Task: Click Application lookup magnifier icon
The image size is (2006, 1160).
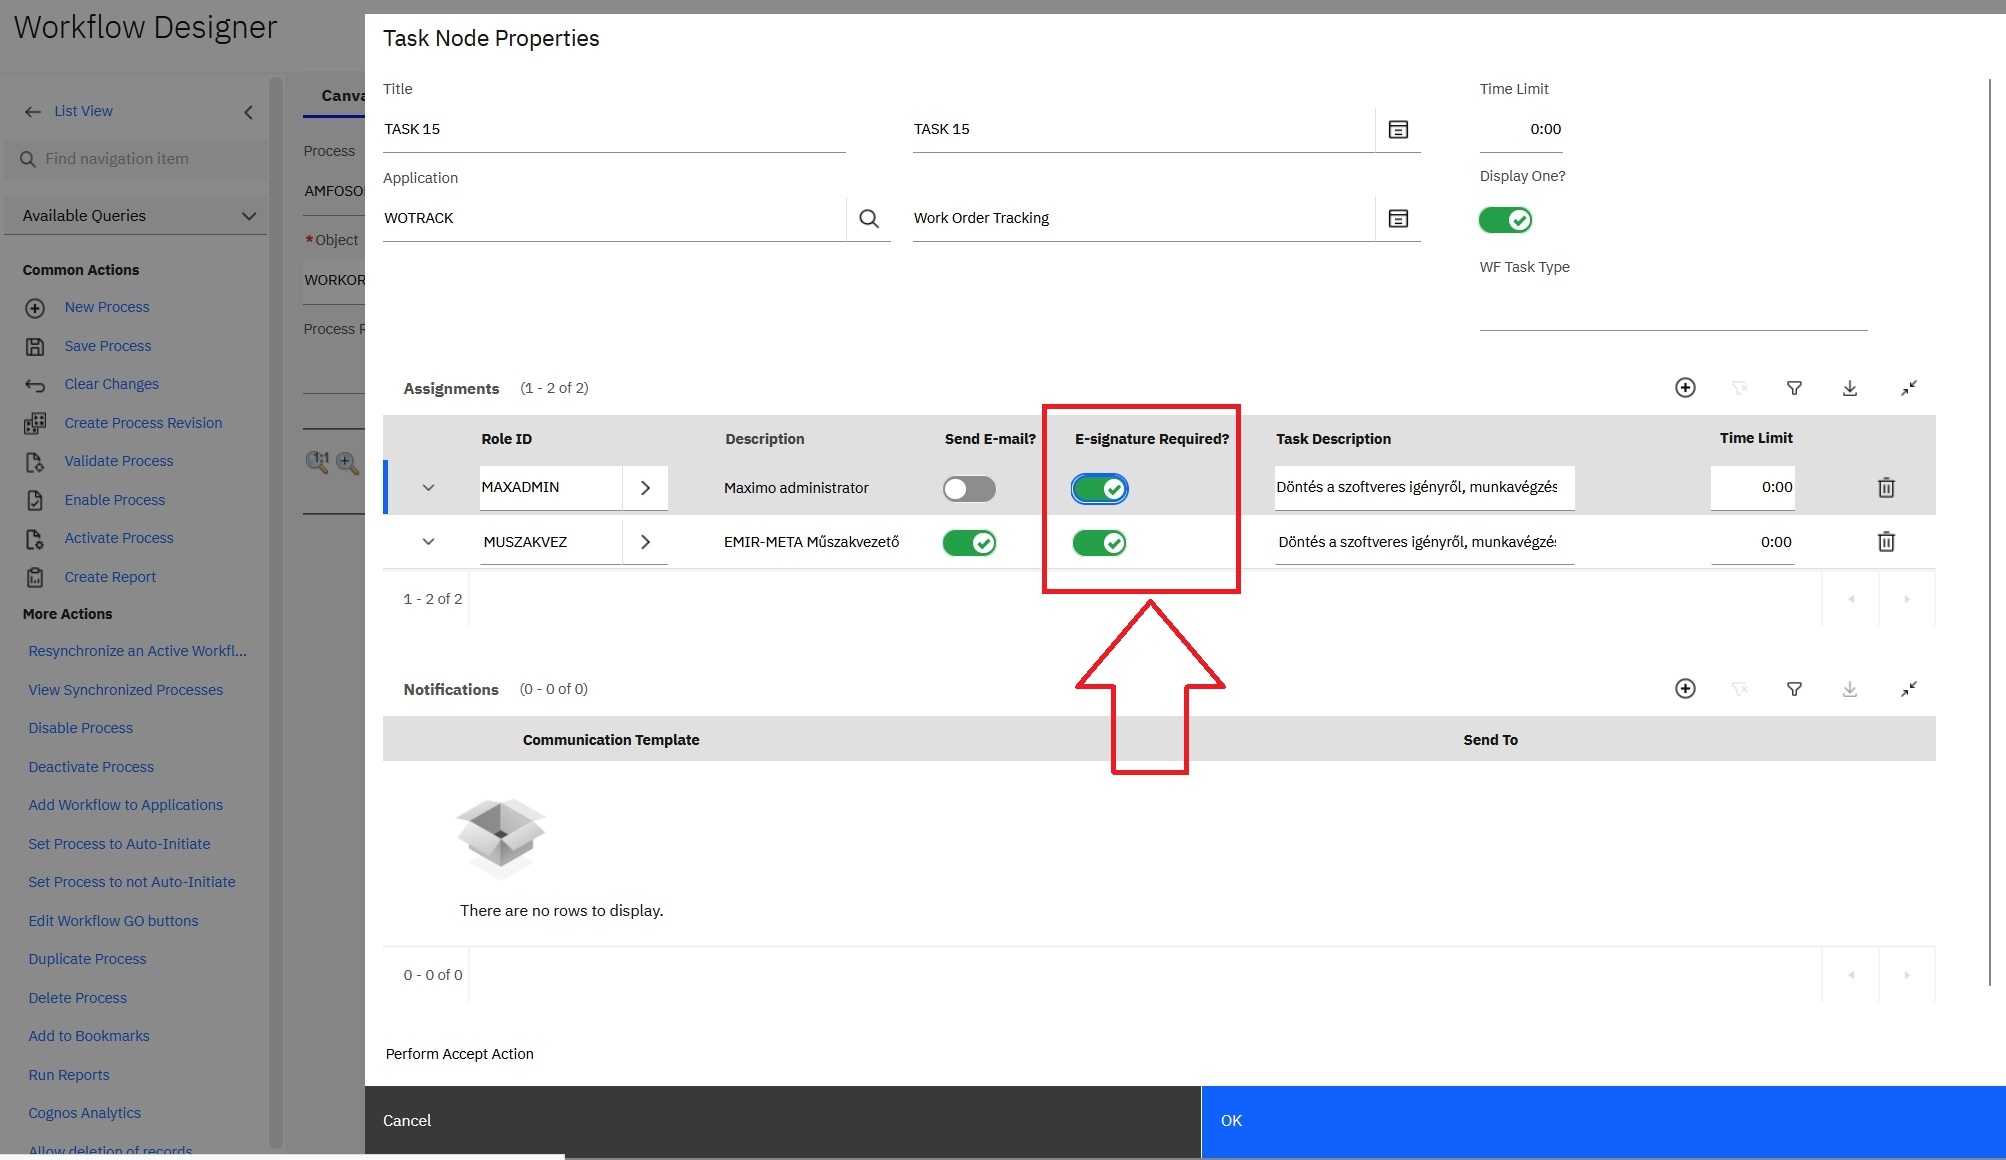Action: pos(868,218)
